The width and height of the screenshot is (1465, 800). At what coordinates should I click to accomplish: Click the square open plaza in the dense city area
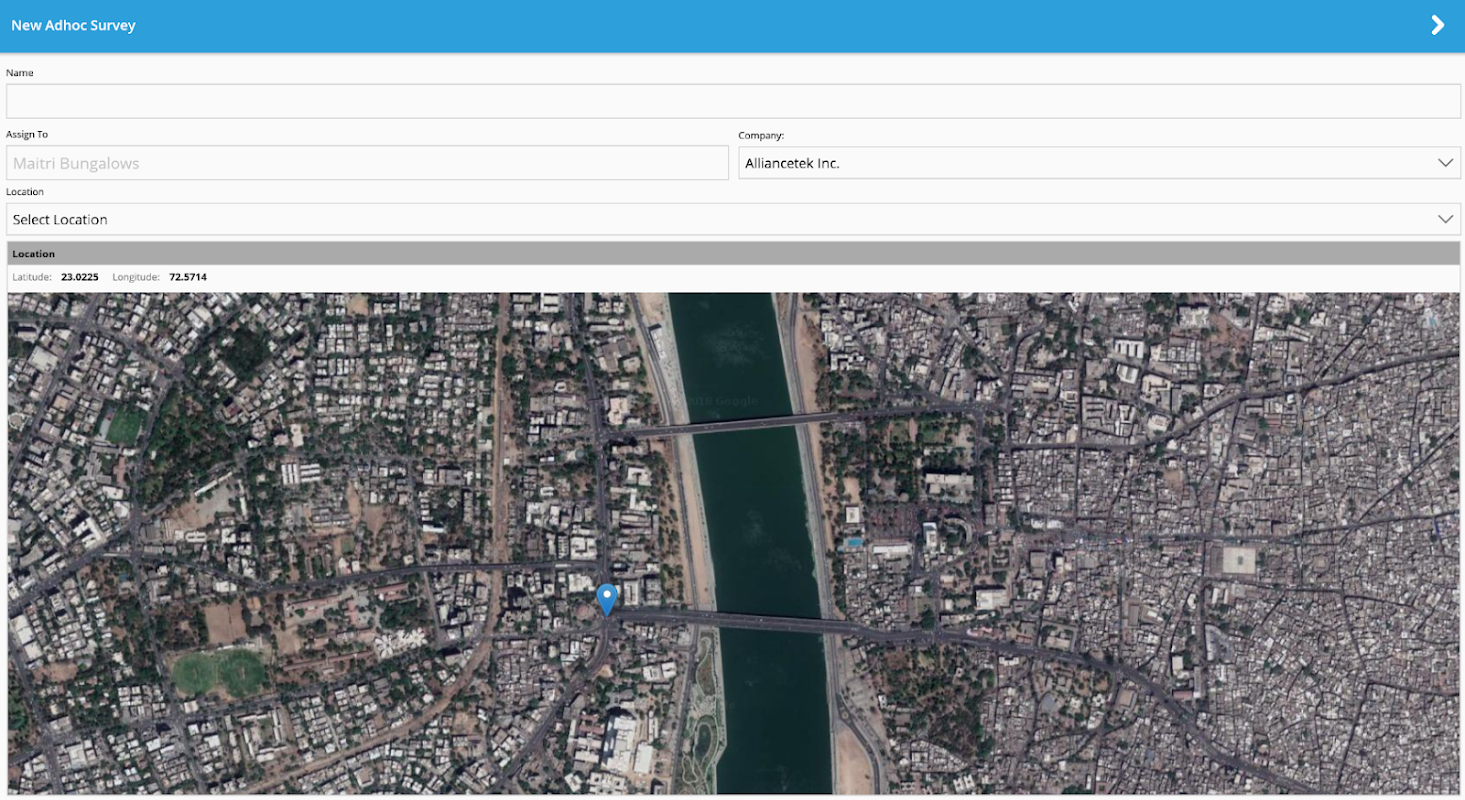1238,560
